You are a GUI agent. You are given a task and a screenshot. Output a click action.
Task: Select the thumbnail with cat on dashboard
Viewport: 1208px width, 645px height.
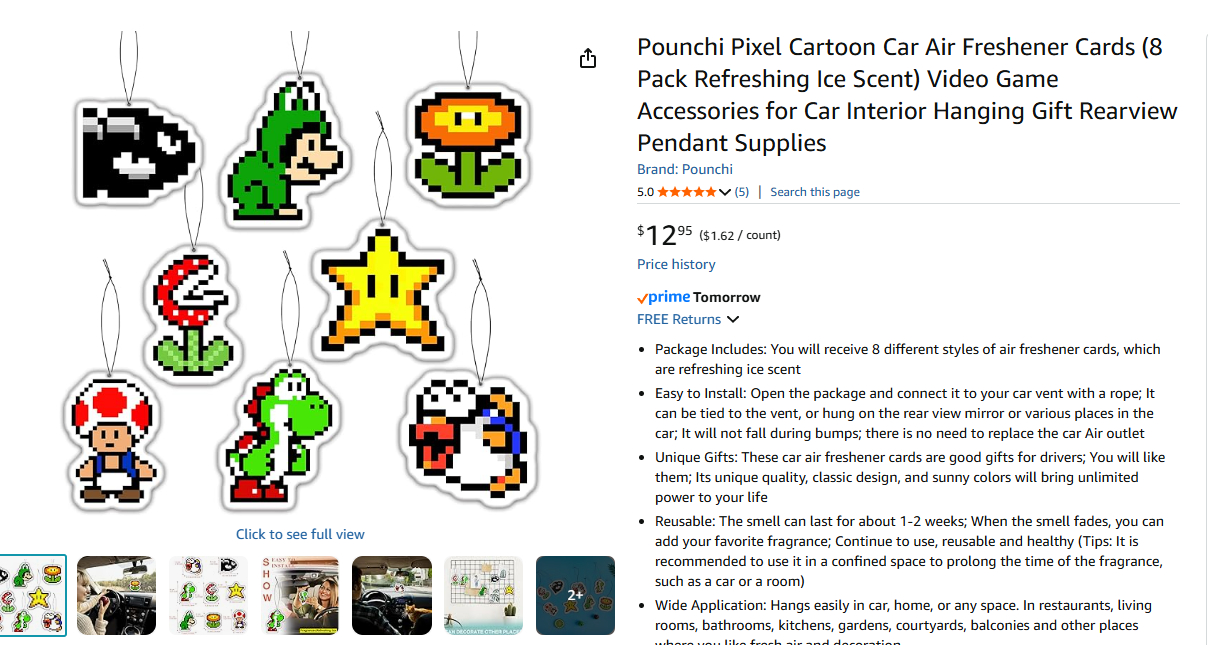[392, 595]
